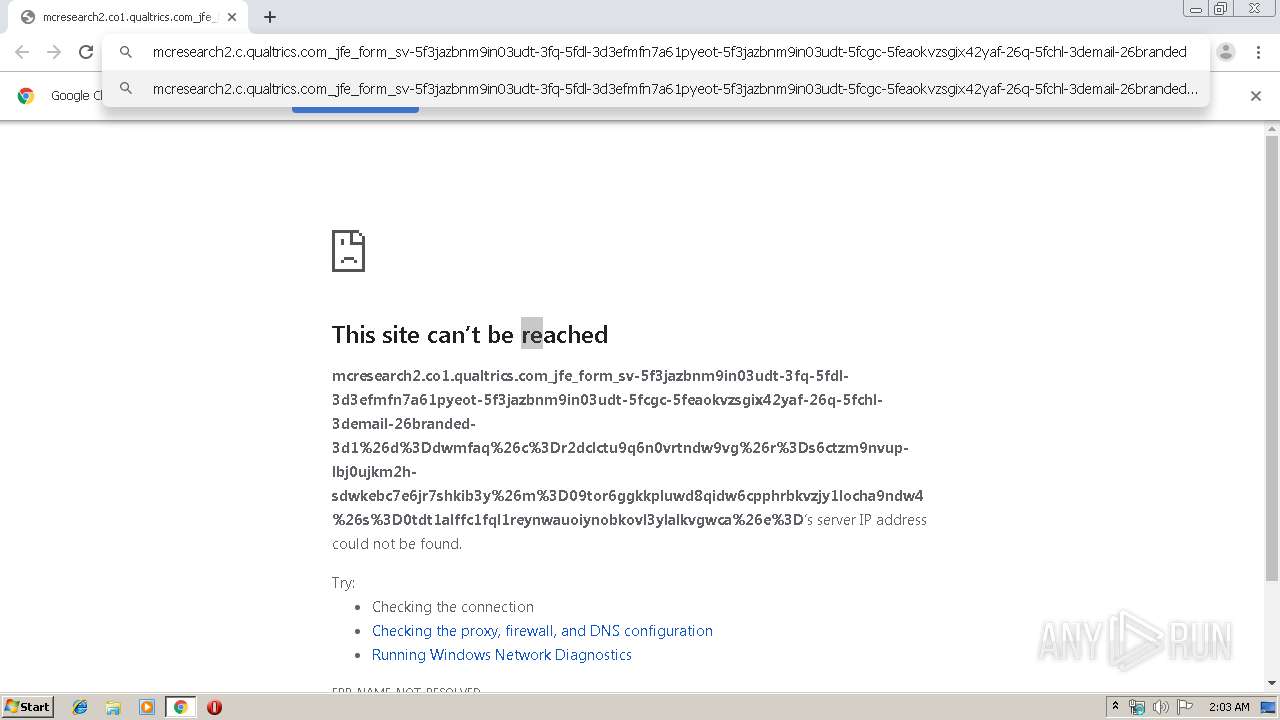Screen dimensions: 1280x720
Task: Open Running Windows Network Diagnostics link
Action: pos(502,655)
